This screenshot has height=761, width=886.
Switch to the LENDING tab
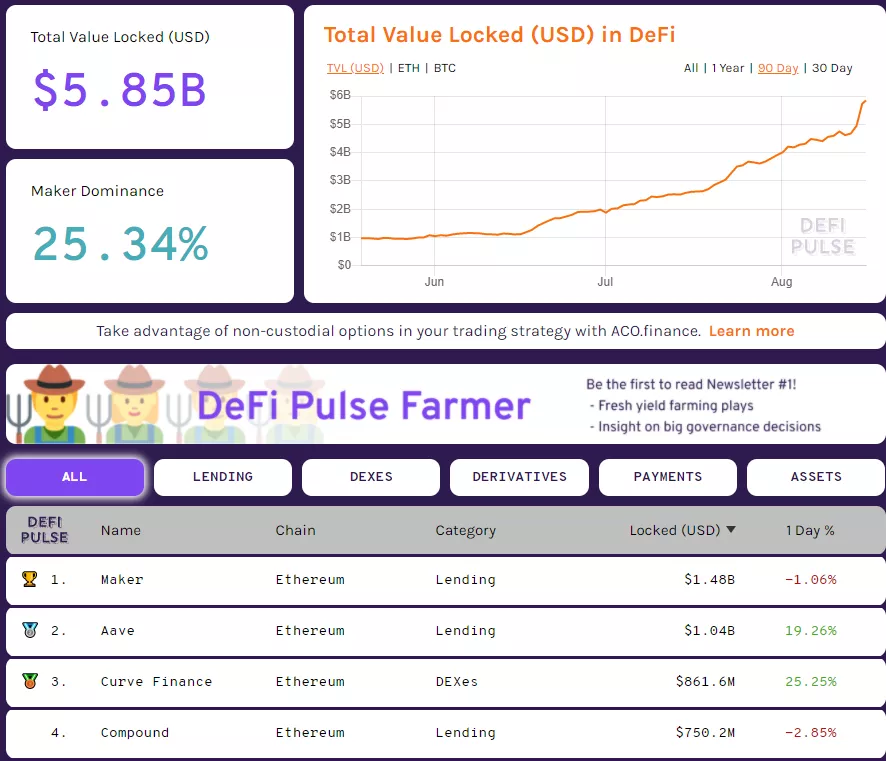click(x=222, y=477)
